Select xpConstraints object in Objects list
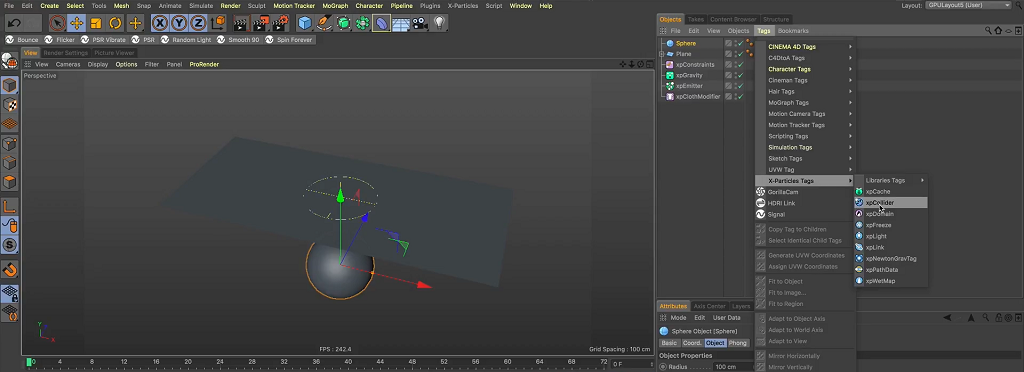 click(x=695, y=65)
